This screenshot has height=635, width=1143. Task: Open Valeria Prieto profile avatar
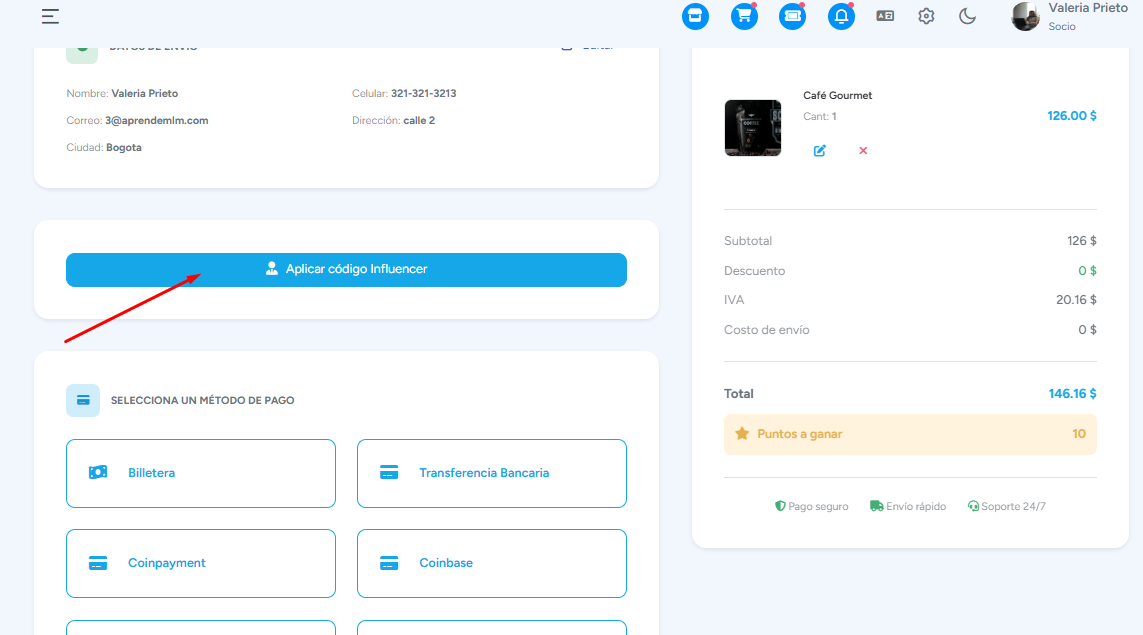tap(1025, 16)
